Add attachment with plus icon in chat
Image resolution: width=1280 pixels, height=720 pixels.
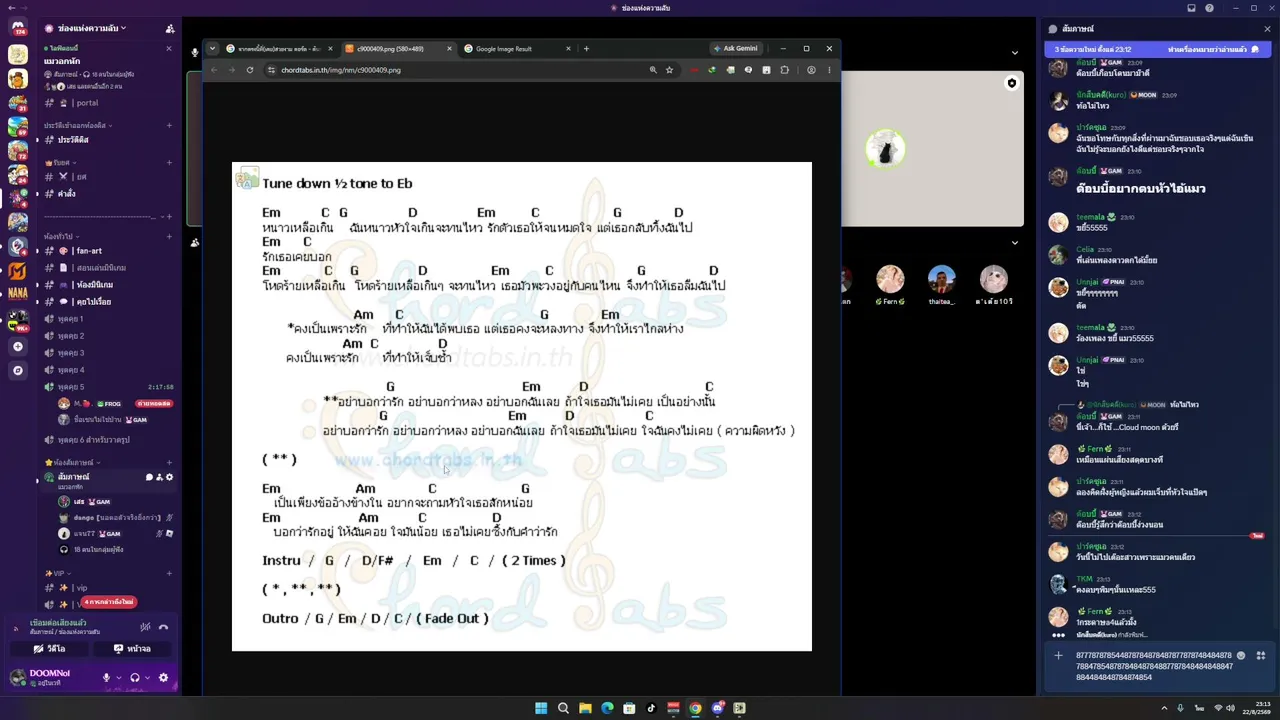(1058, 656)
